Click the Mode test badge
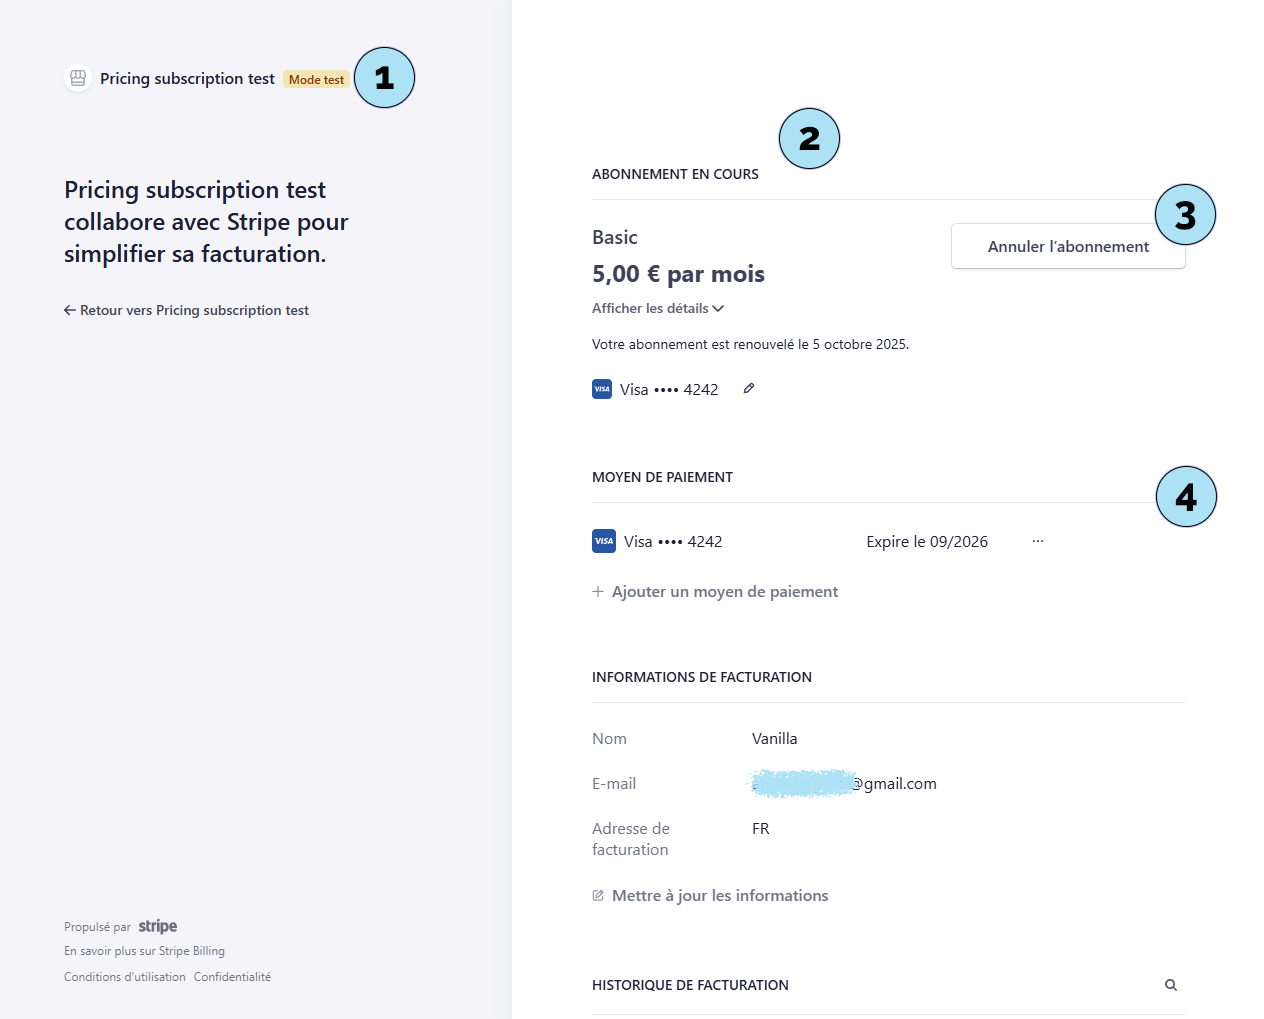This screenshot has height=1019, width=1264. [316, 79]
